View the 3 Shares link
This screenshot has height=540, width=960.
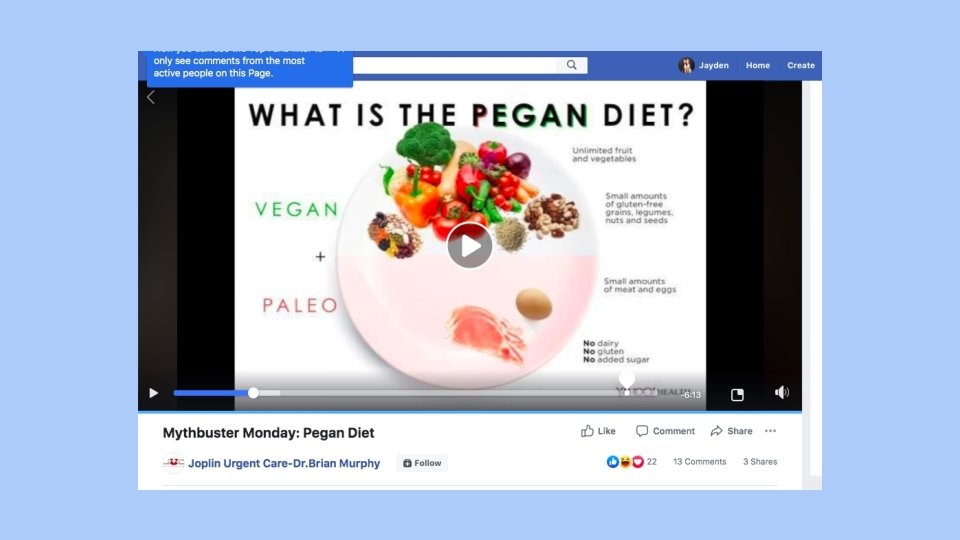click(760, 462)
